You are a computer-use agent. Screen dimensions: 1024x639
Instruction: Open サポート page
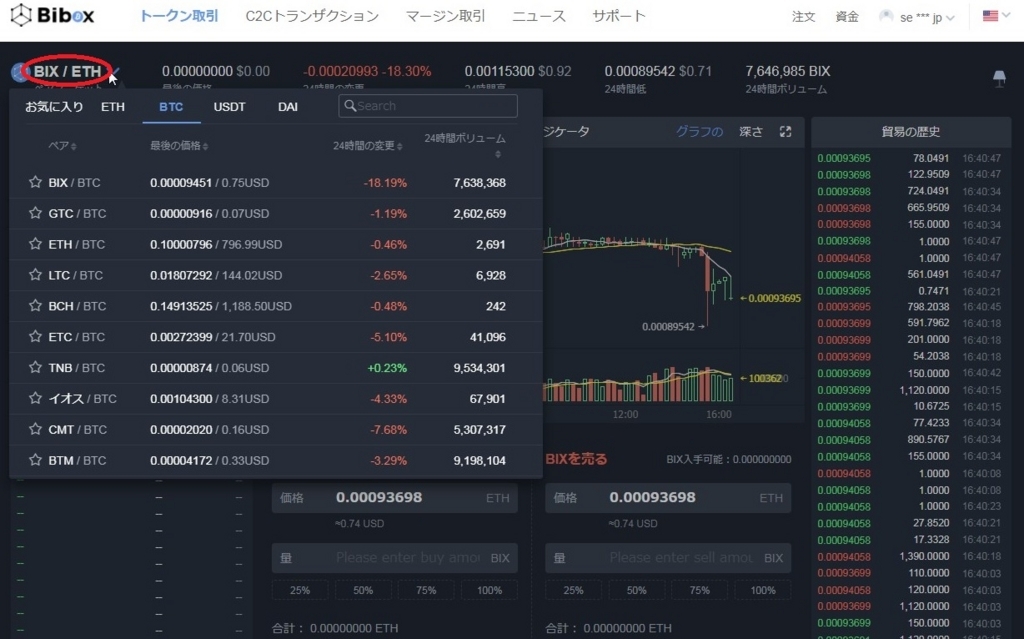[619, 16]
